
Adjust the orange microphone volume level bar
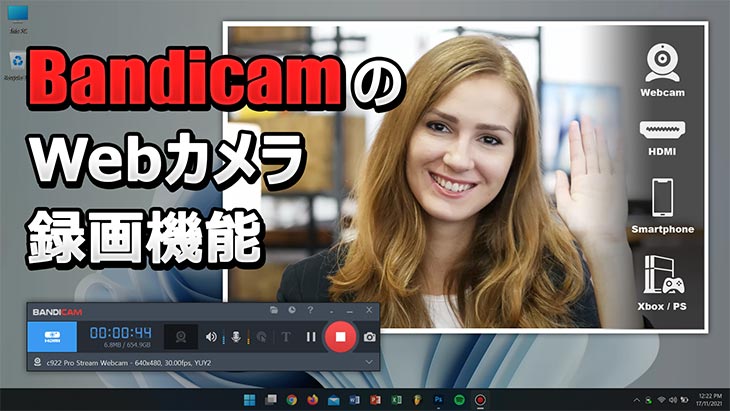pyautogui.click(x=248, y=337)
